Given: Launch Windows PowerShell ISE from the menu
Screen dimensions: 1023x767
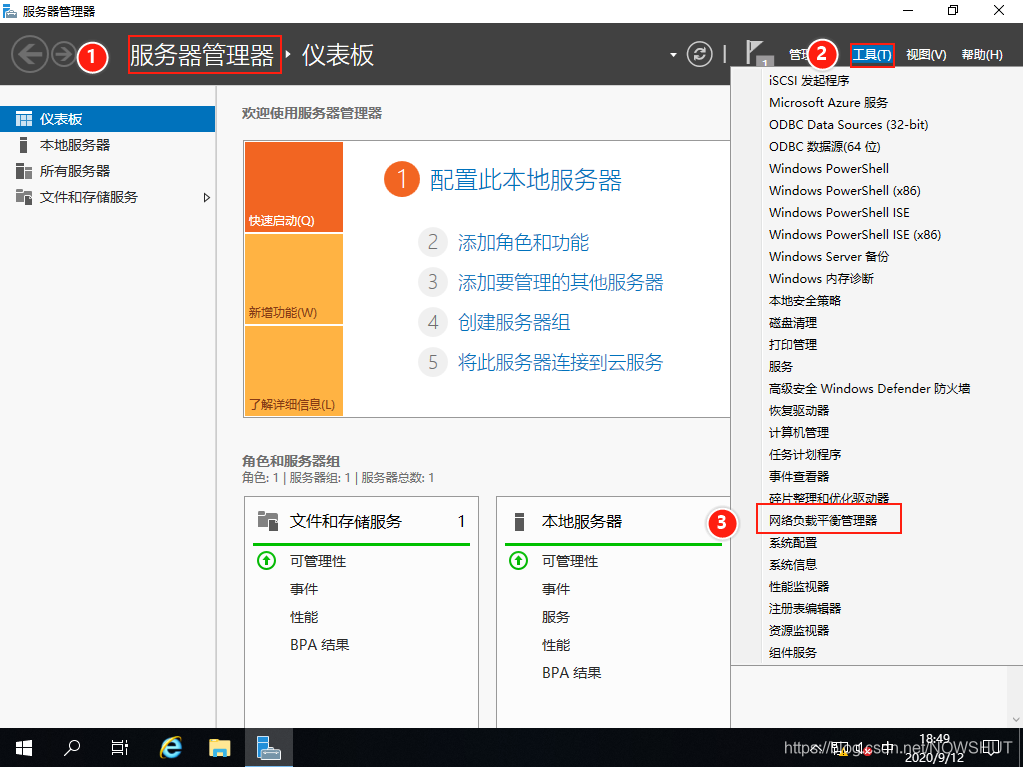Looking at the screenshot, I should 838,212.
